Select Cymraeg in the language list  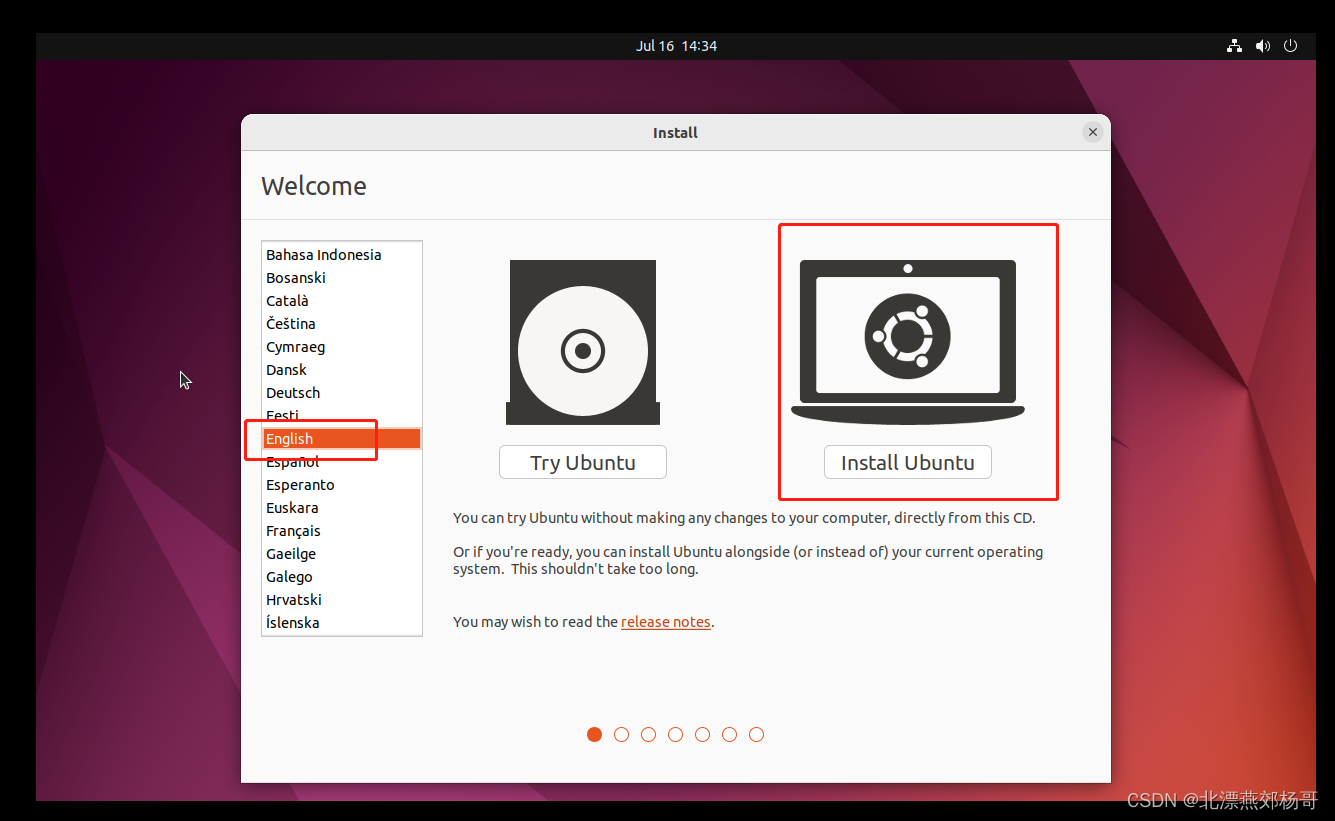point(342,347)
